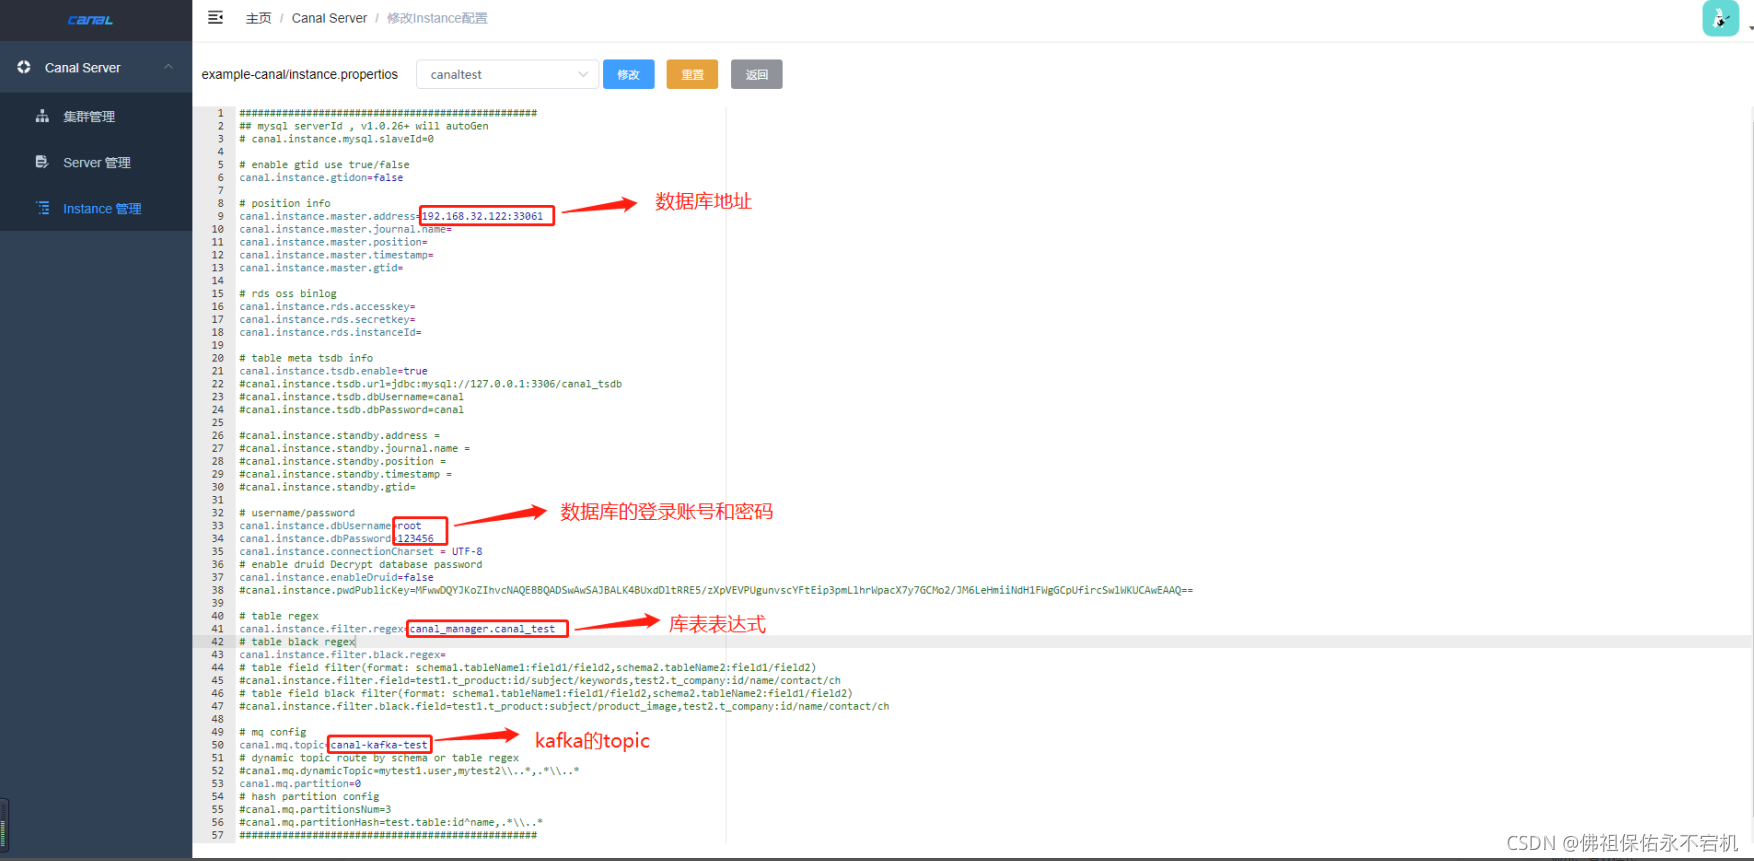Click dbUsername value root
This screenshot has height=861, width=1754.
click(410, 526)
